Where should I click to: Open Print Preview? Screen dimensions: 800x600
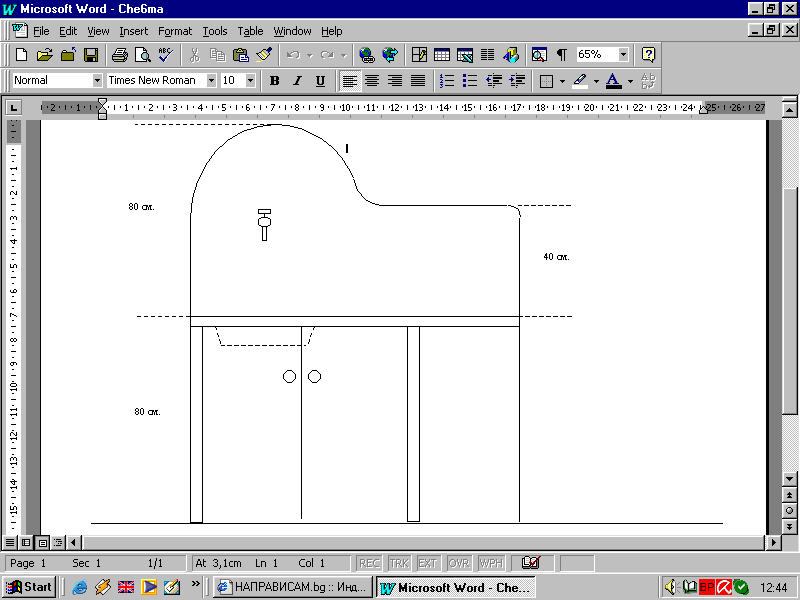coord(142,55)
